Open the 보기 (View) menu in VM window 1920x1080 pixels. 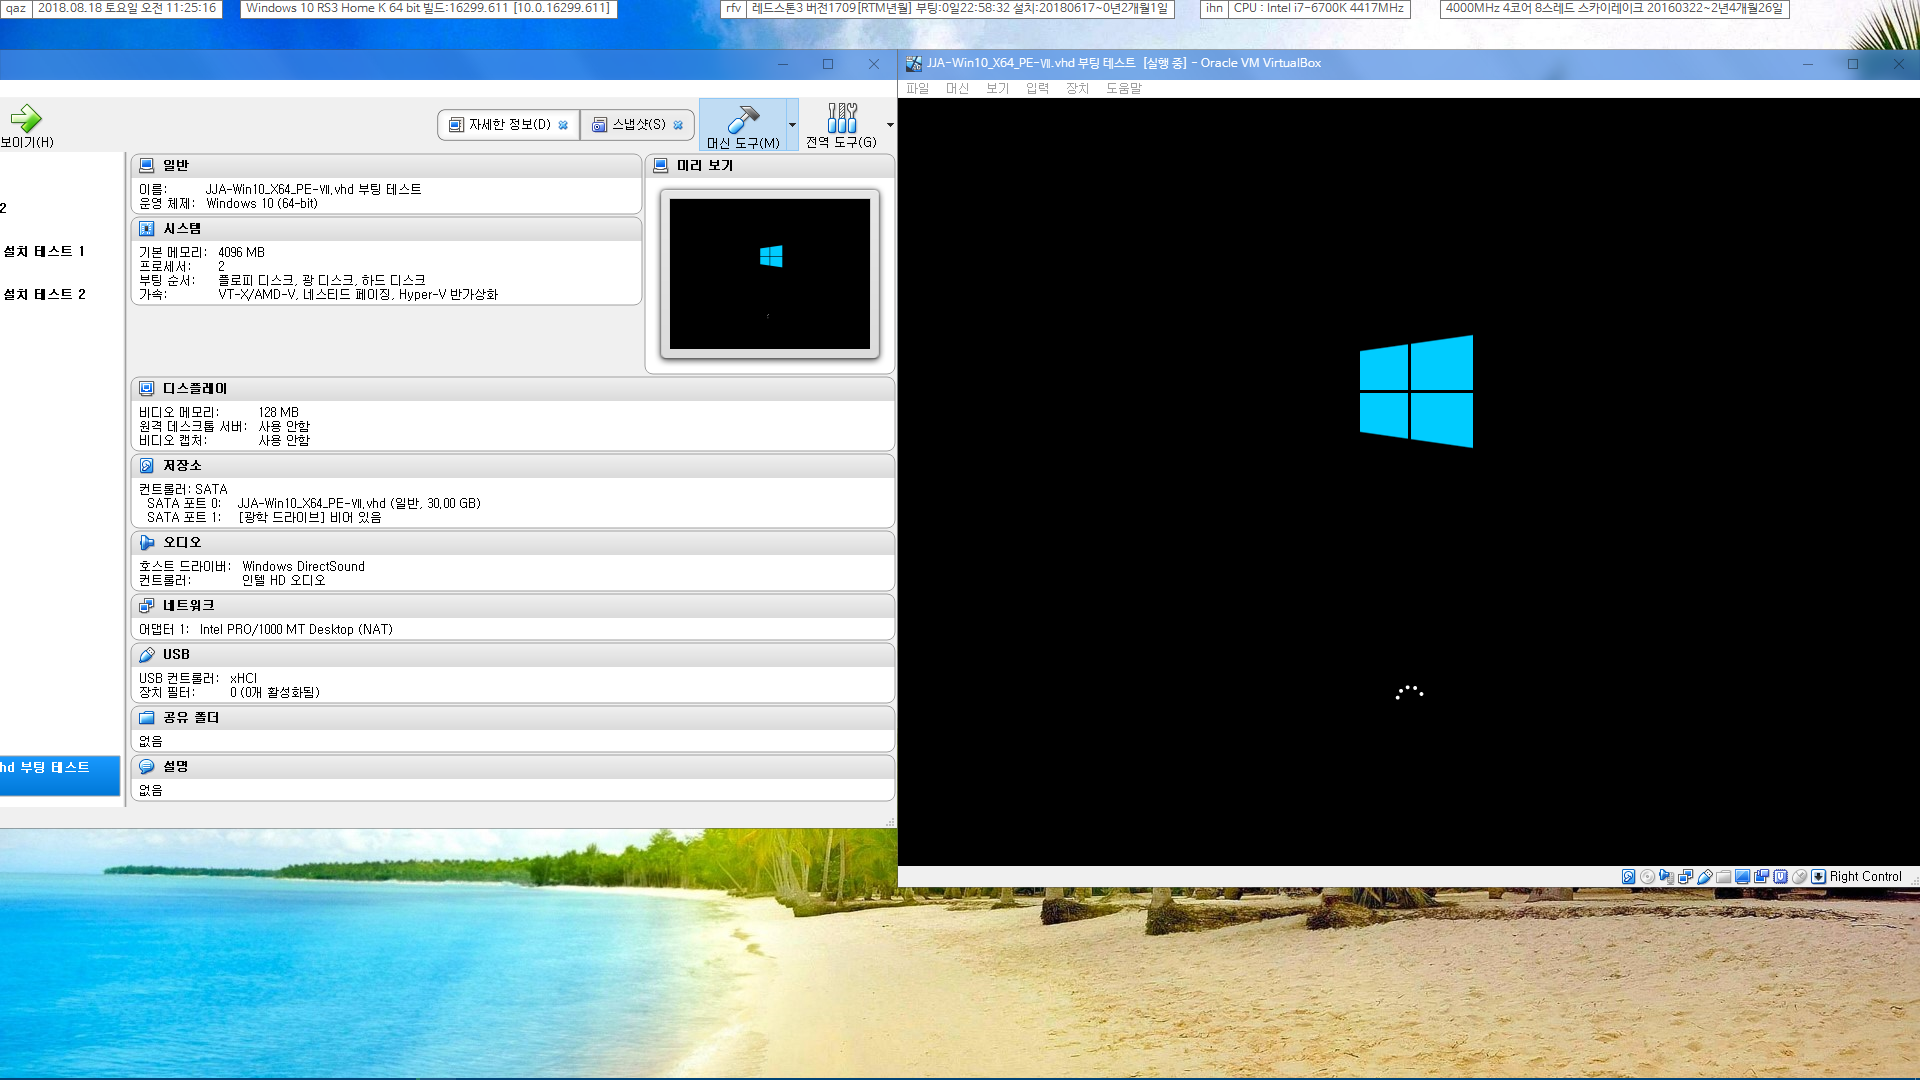point(997,88)
